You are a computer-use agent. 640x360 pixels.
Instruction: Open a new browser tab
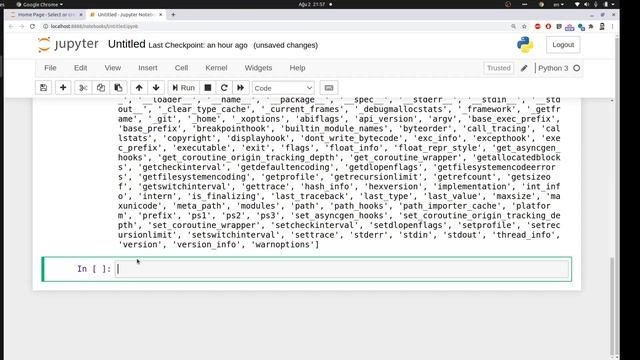coord(173,15)
